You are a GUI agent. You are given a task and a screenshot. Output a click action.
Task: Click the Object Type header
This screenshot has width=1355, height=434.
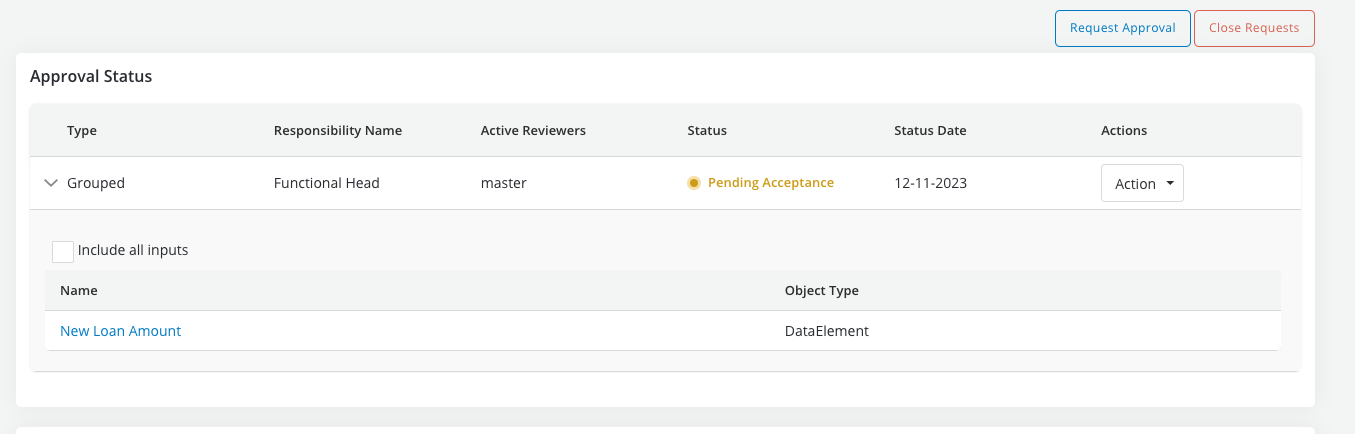pyautogui.click(x=821, y=291)
